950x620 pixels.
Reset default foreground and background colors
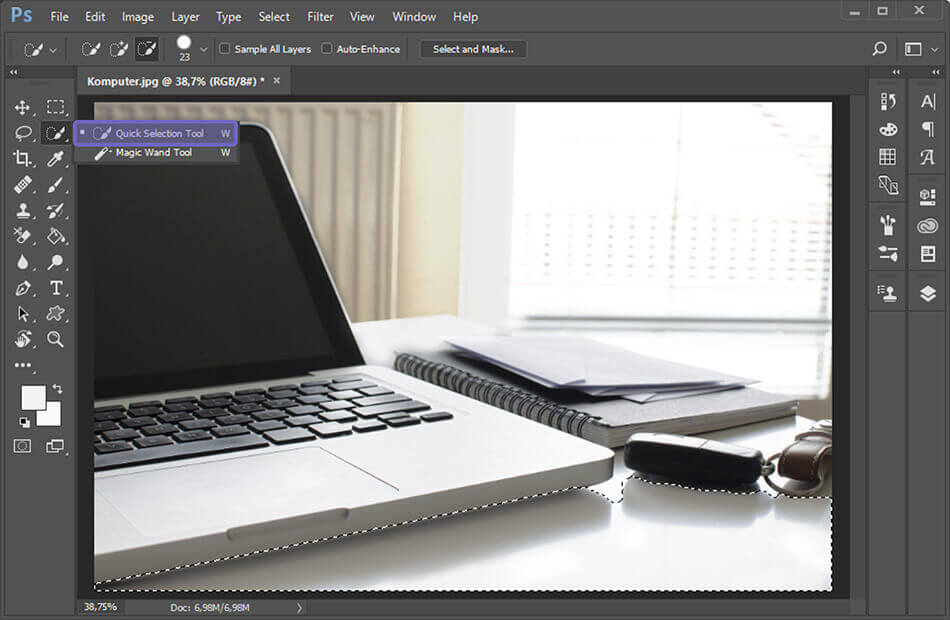(24, 422)
